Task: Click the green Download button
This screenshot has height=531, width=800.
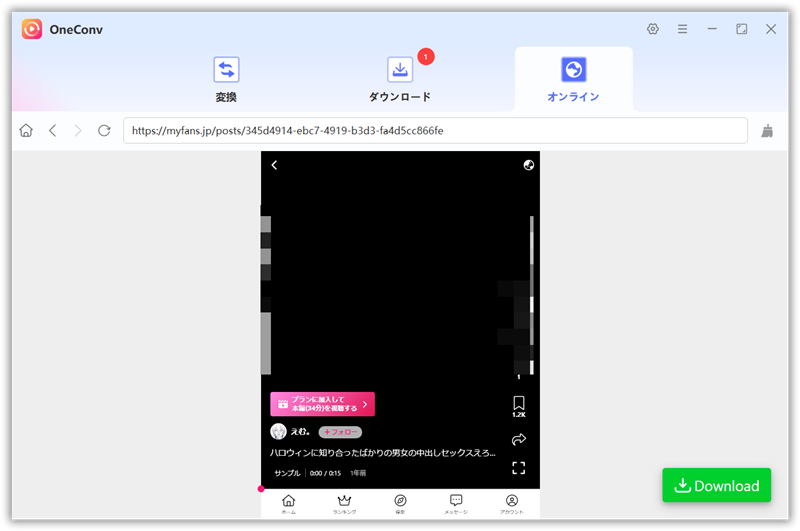Action: [716, 485]
